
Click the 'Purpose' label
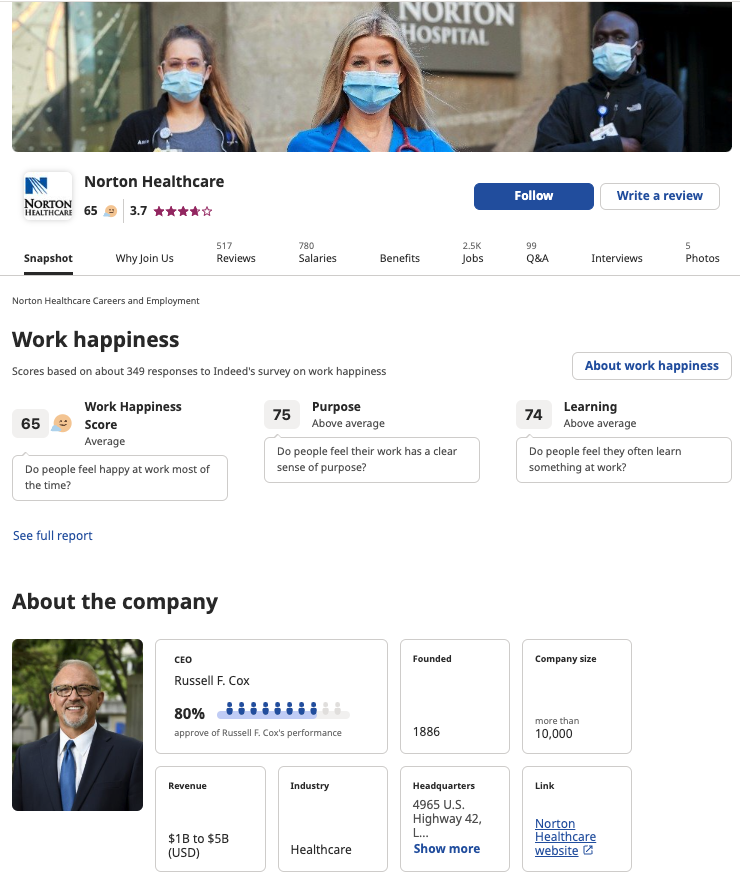[x=336, y=407]
